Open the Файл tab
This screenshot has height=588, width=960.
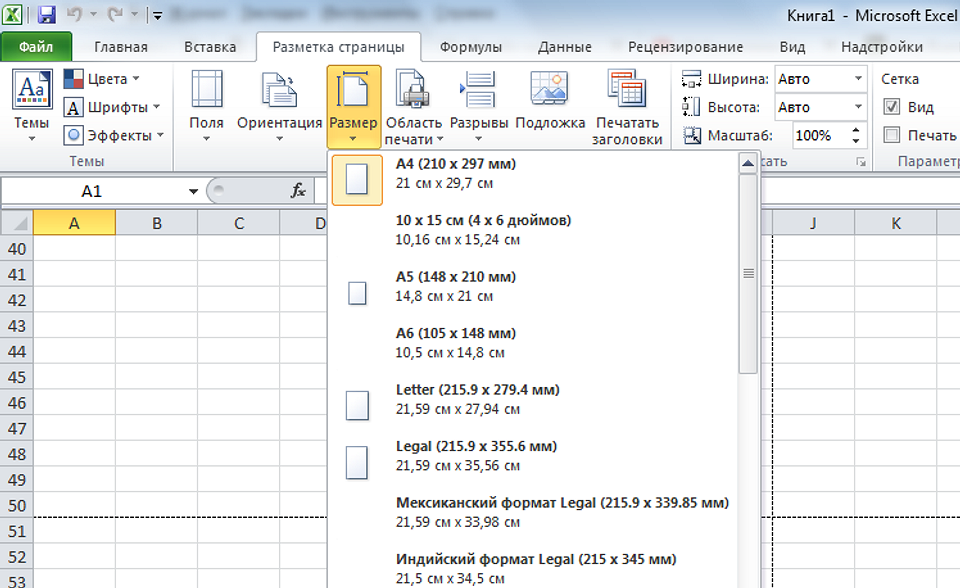pos(36,47)
